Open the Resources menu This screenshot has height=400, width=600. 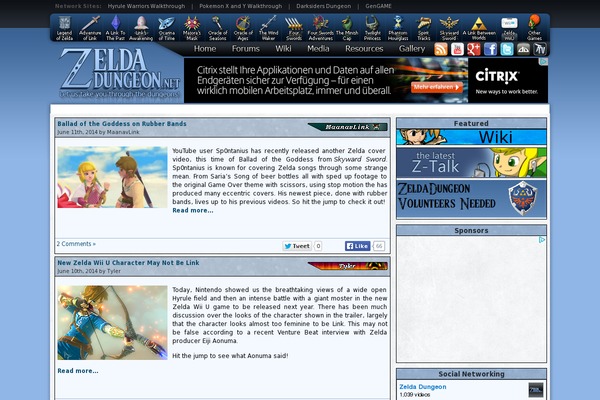pyautogui.click(x=364, y=49)
